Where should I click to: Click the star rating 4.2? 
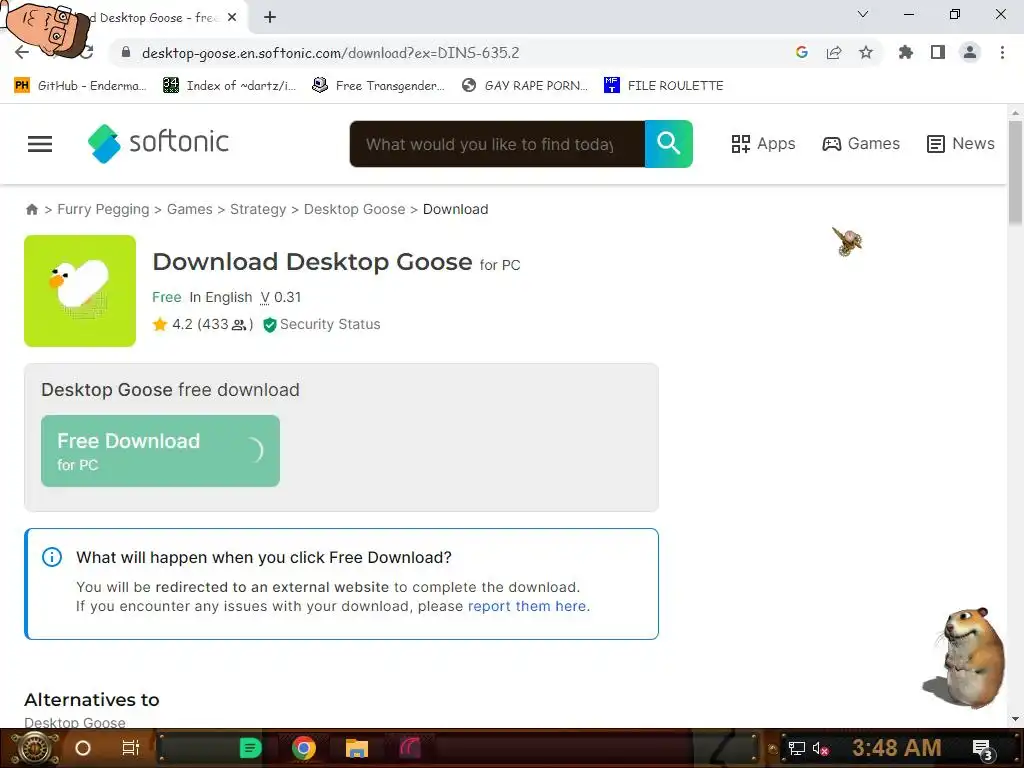coord(172,325)
